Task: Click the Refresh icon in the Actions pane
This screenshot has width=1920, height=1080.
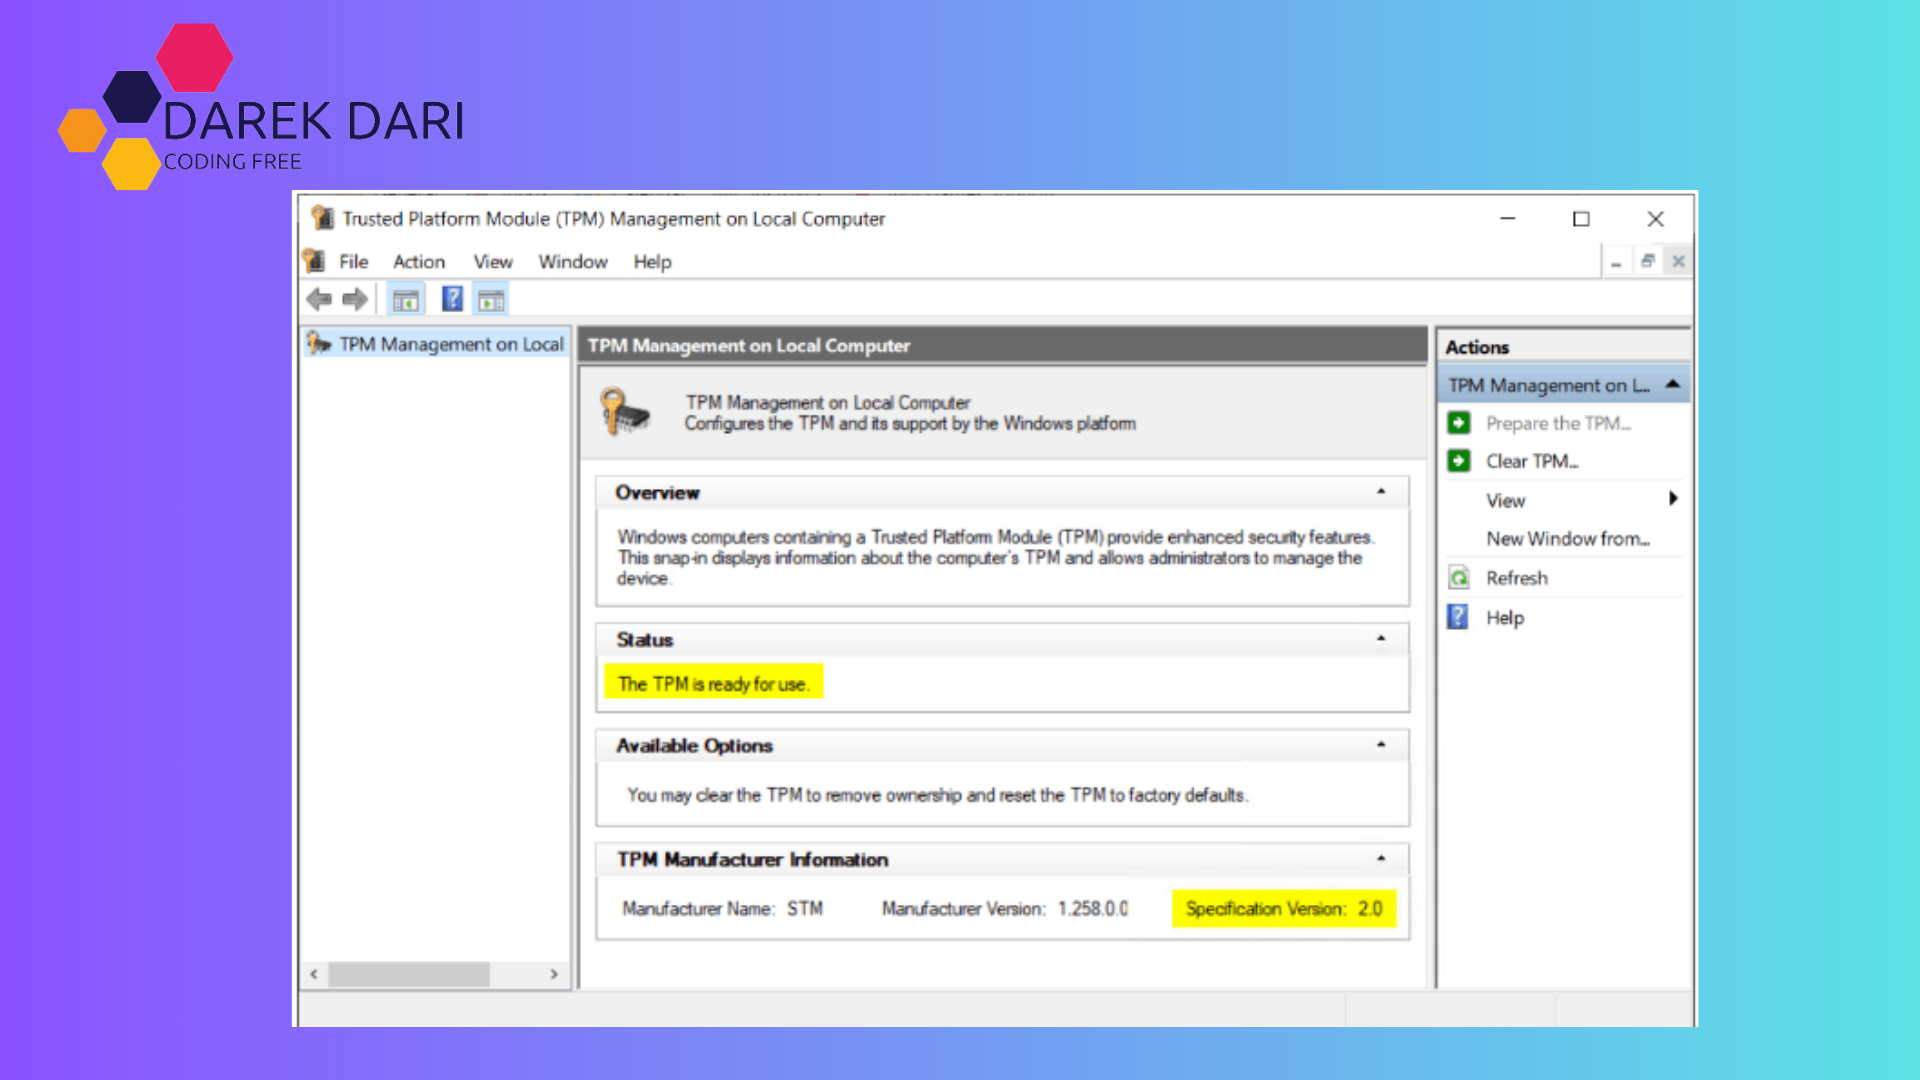Action: [1457, 577]
